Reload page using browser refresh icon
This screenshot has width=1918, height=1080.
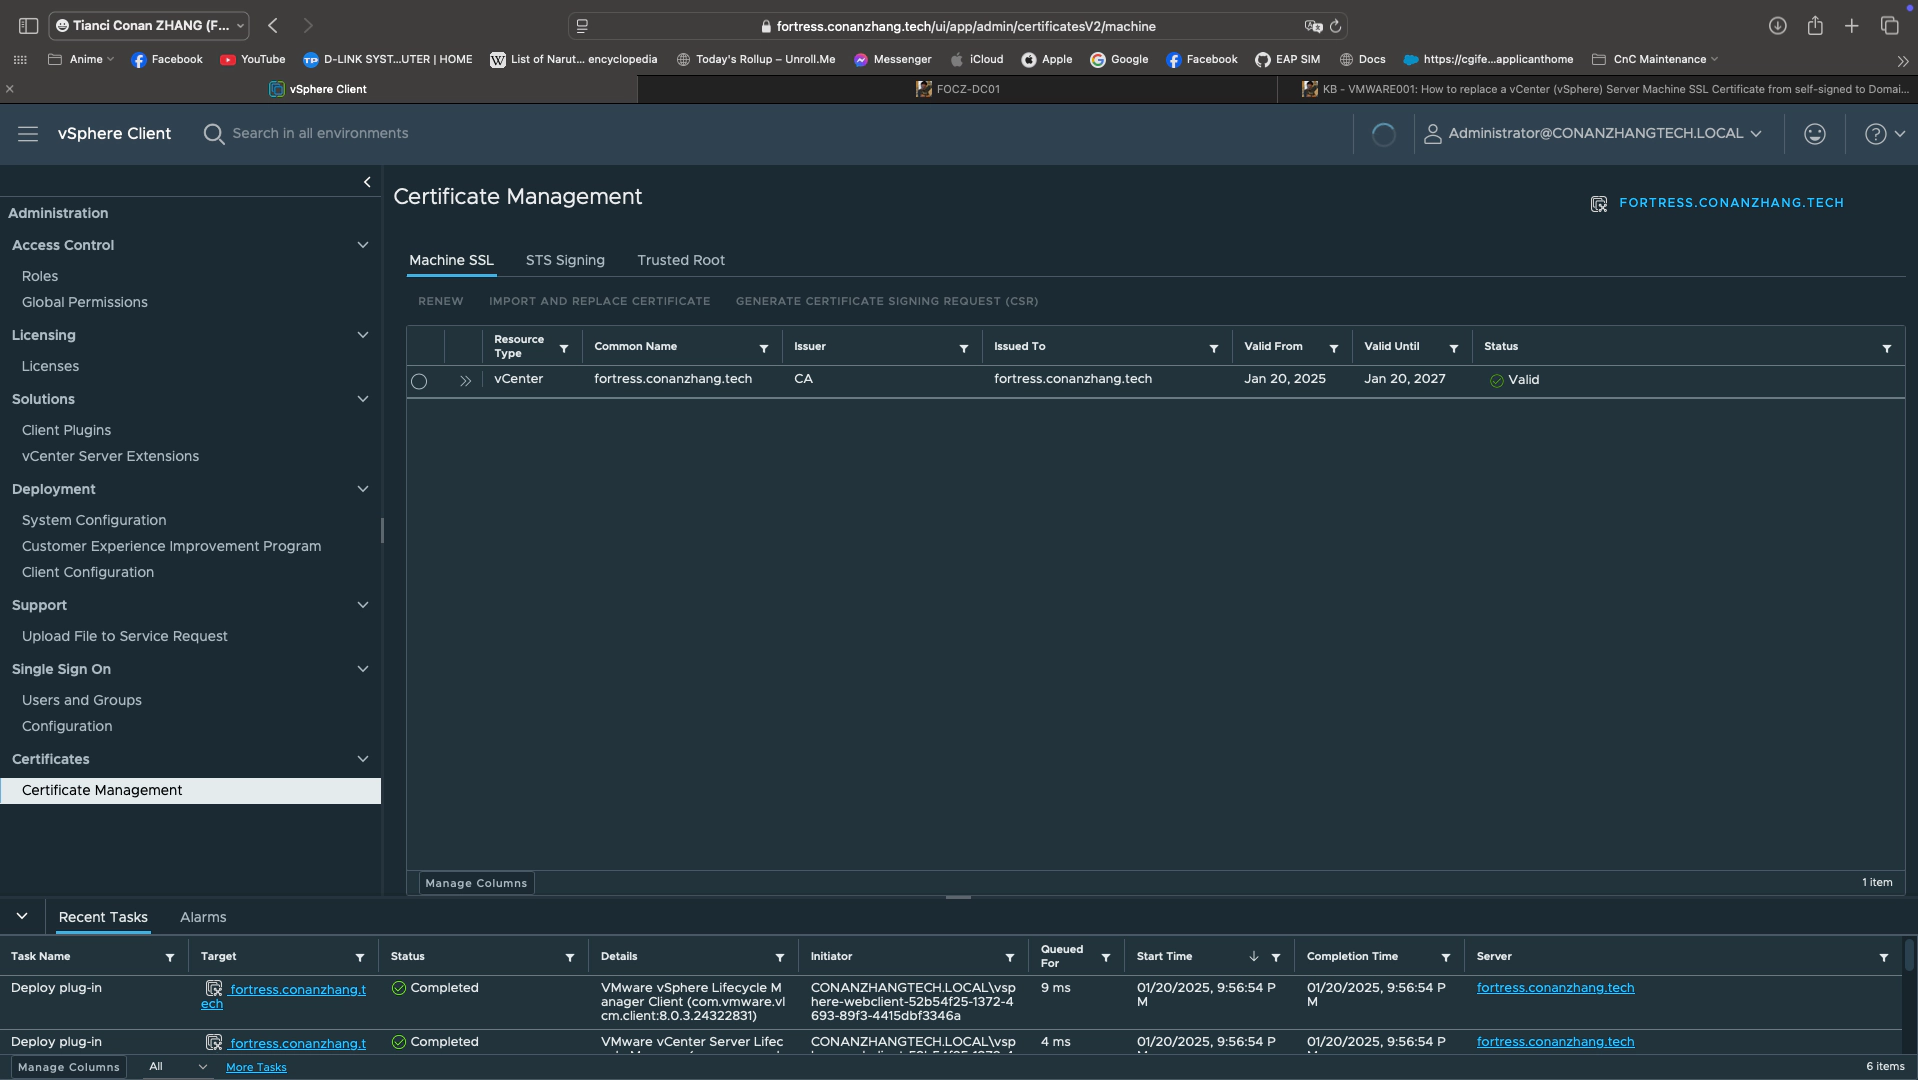click(1335, 27)
